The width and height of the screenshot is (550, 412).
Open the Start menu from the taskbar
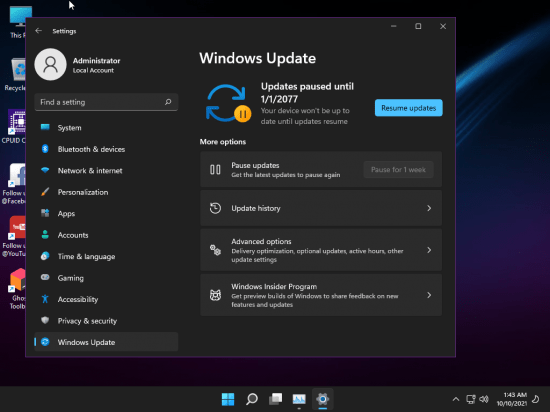(x=228, y=399)
